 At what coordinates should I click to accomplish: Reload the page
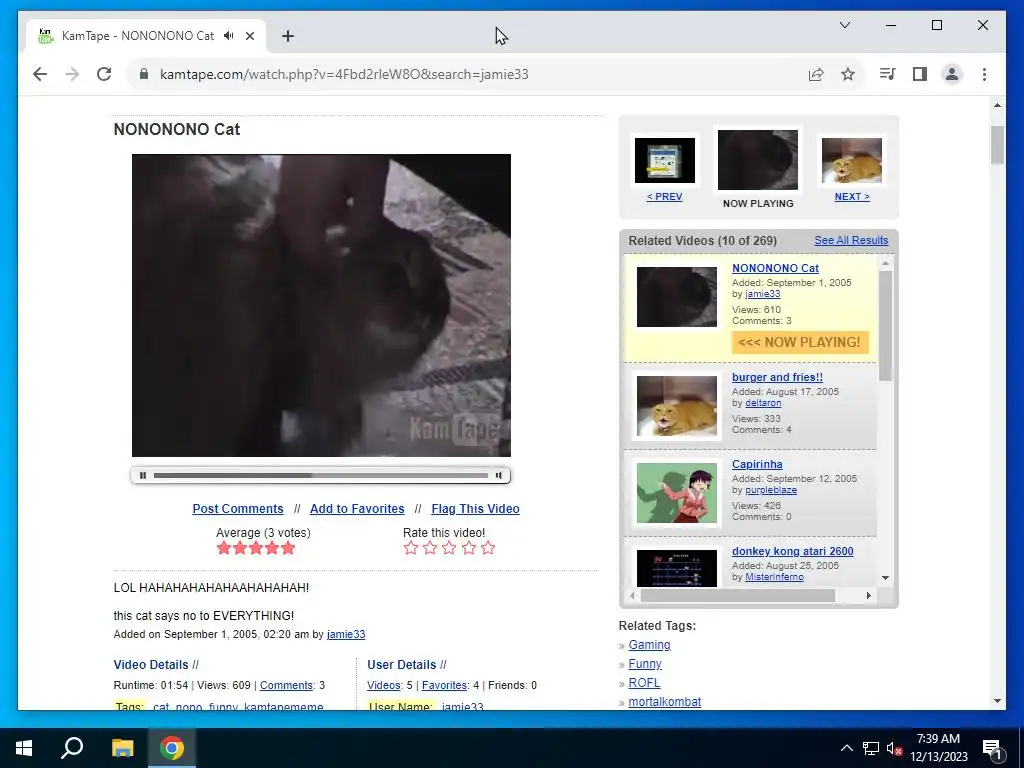click(x=104, y=74)
